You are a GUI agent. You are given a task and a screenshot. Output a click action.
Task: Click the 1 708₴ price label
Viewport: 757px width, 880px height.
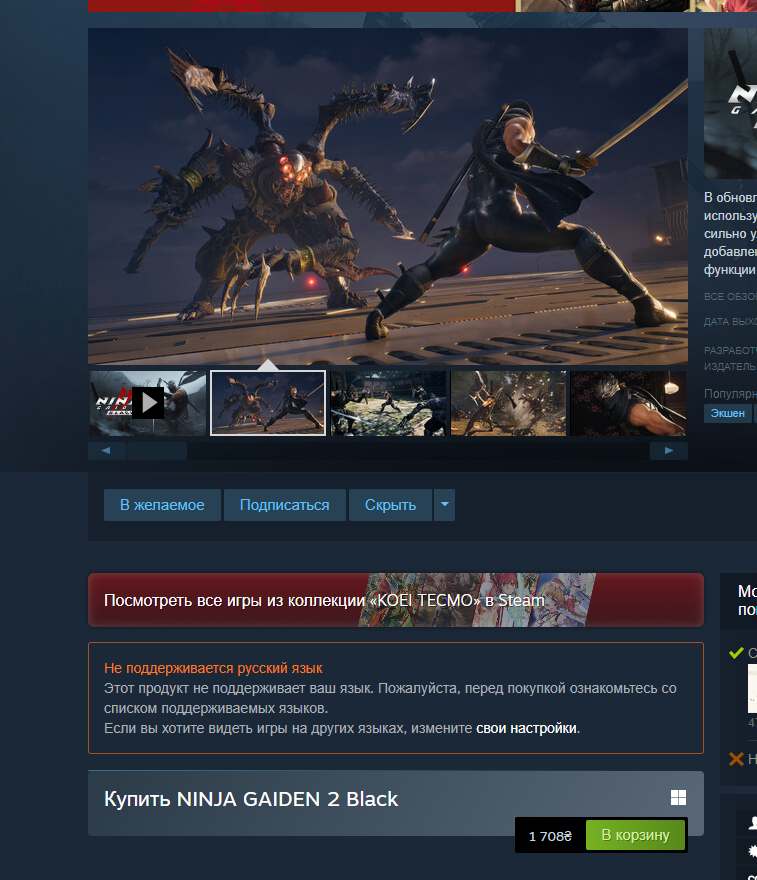coord(550,836)
